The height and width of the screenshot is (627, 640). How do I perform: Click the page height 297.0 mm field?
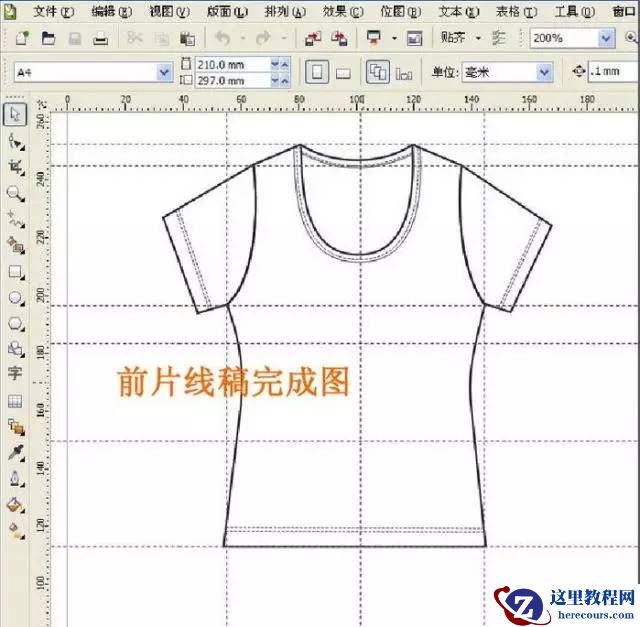(233, 81)
